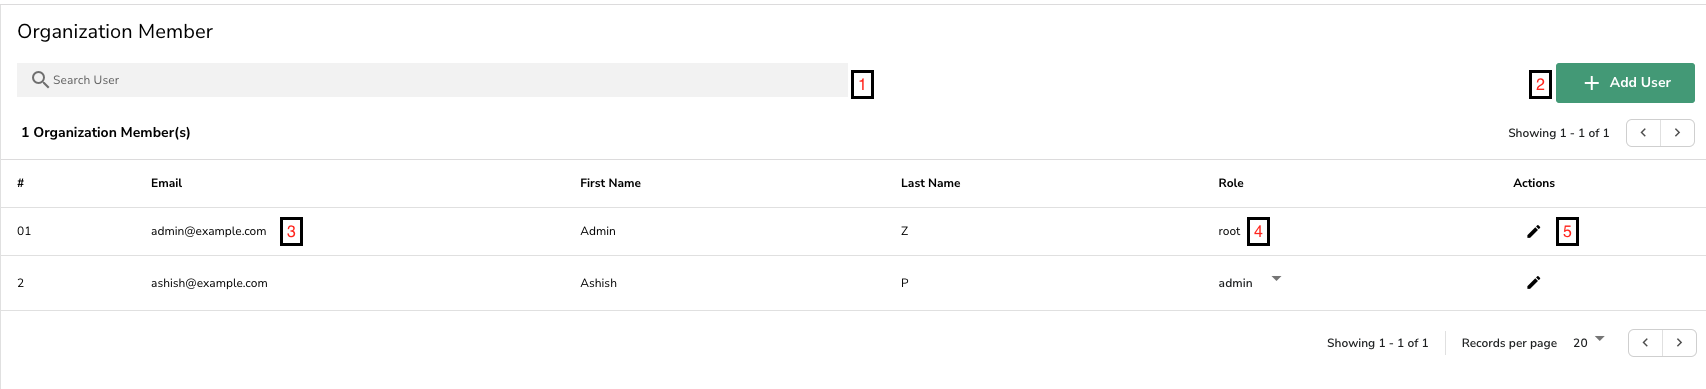Focus the Search User input field

(432, 80)
